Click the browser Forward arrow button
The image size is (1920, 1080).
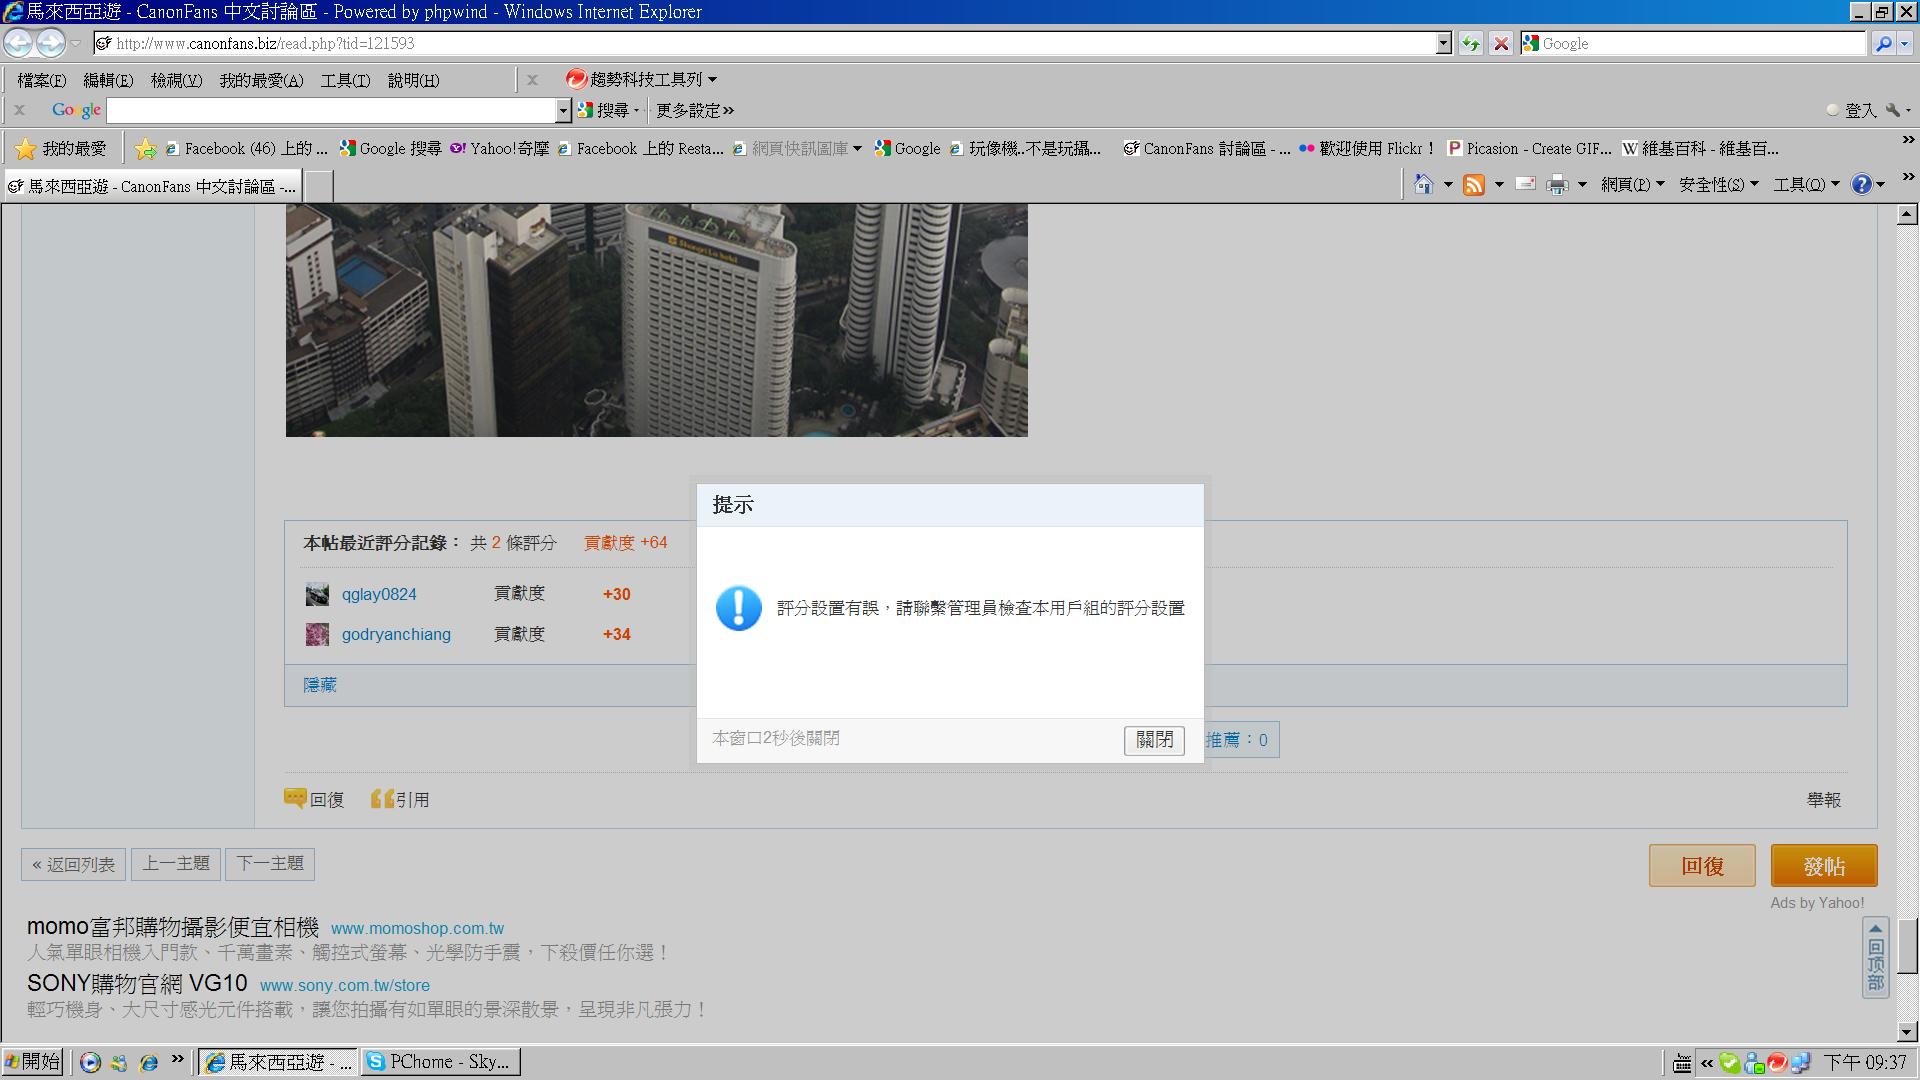pyautogui.click(x=50, y=43)
